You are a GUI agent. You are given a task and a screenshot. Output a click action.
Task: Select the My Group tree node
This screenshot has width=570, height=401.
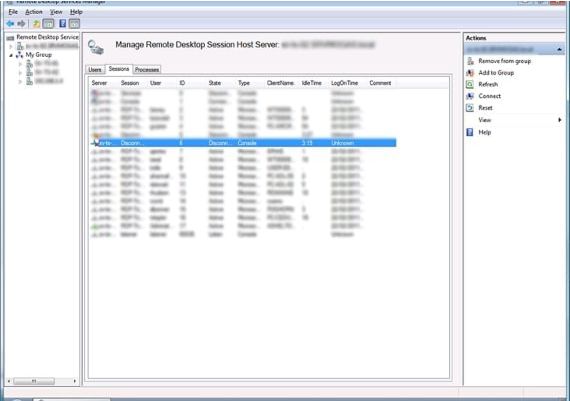coord(39,55)
